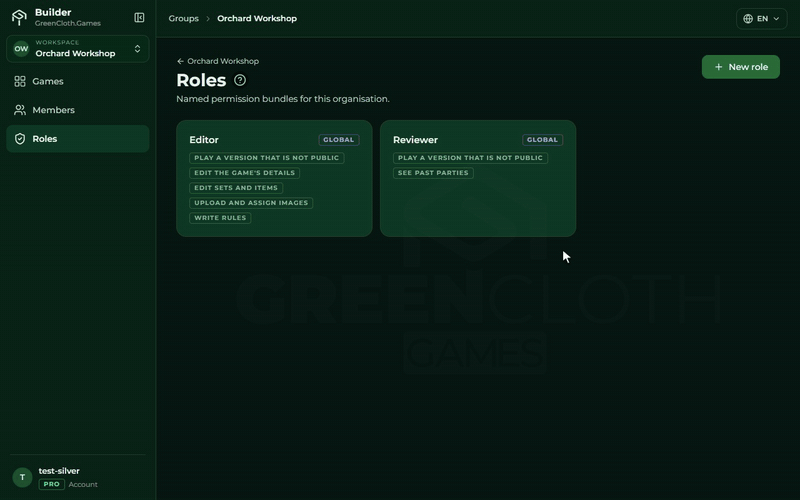Click Orchard Workshop in the breadcrumb

pos(257,18)
